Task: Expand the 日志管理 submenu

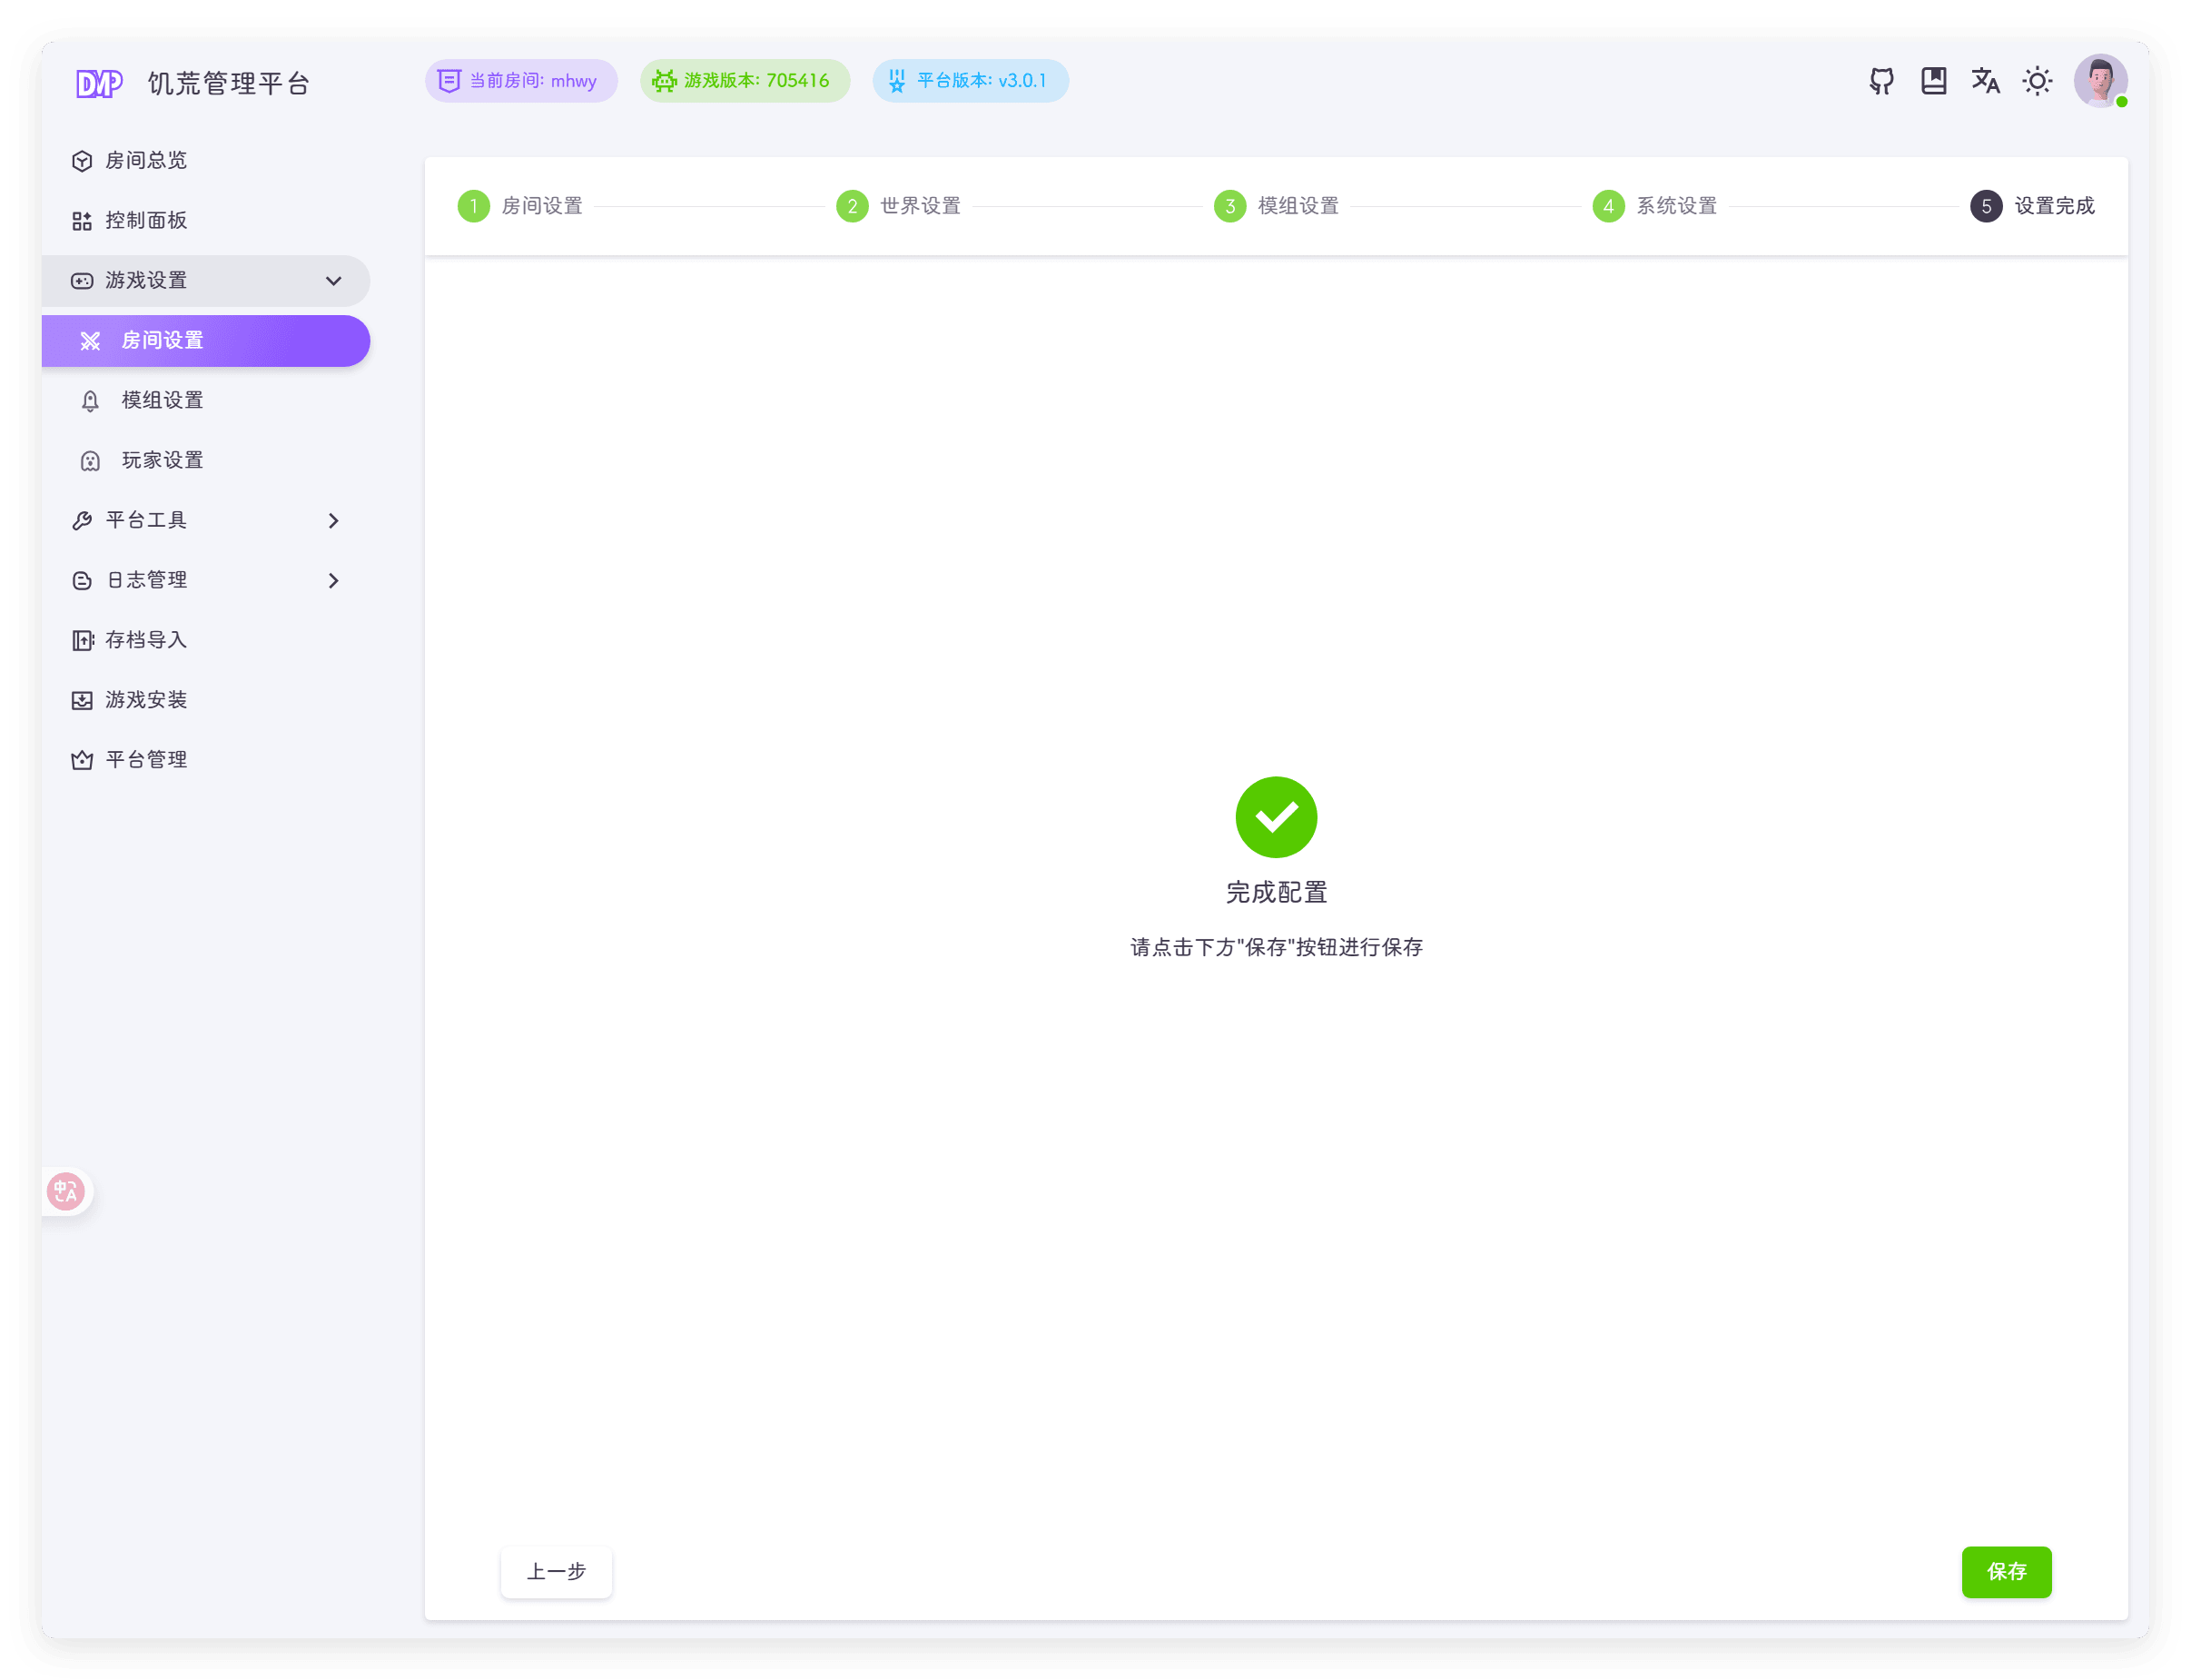Action: point(333,581)
